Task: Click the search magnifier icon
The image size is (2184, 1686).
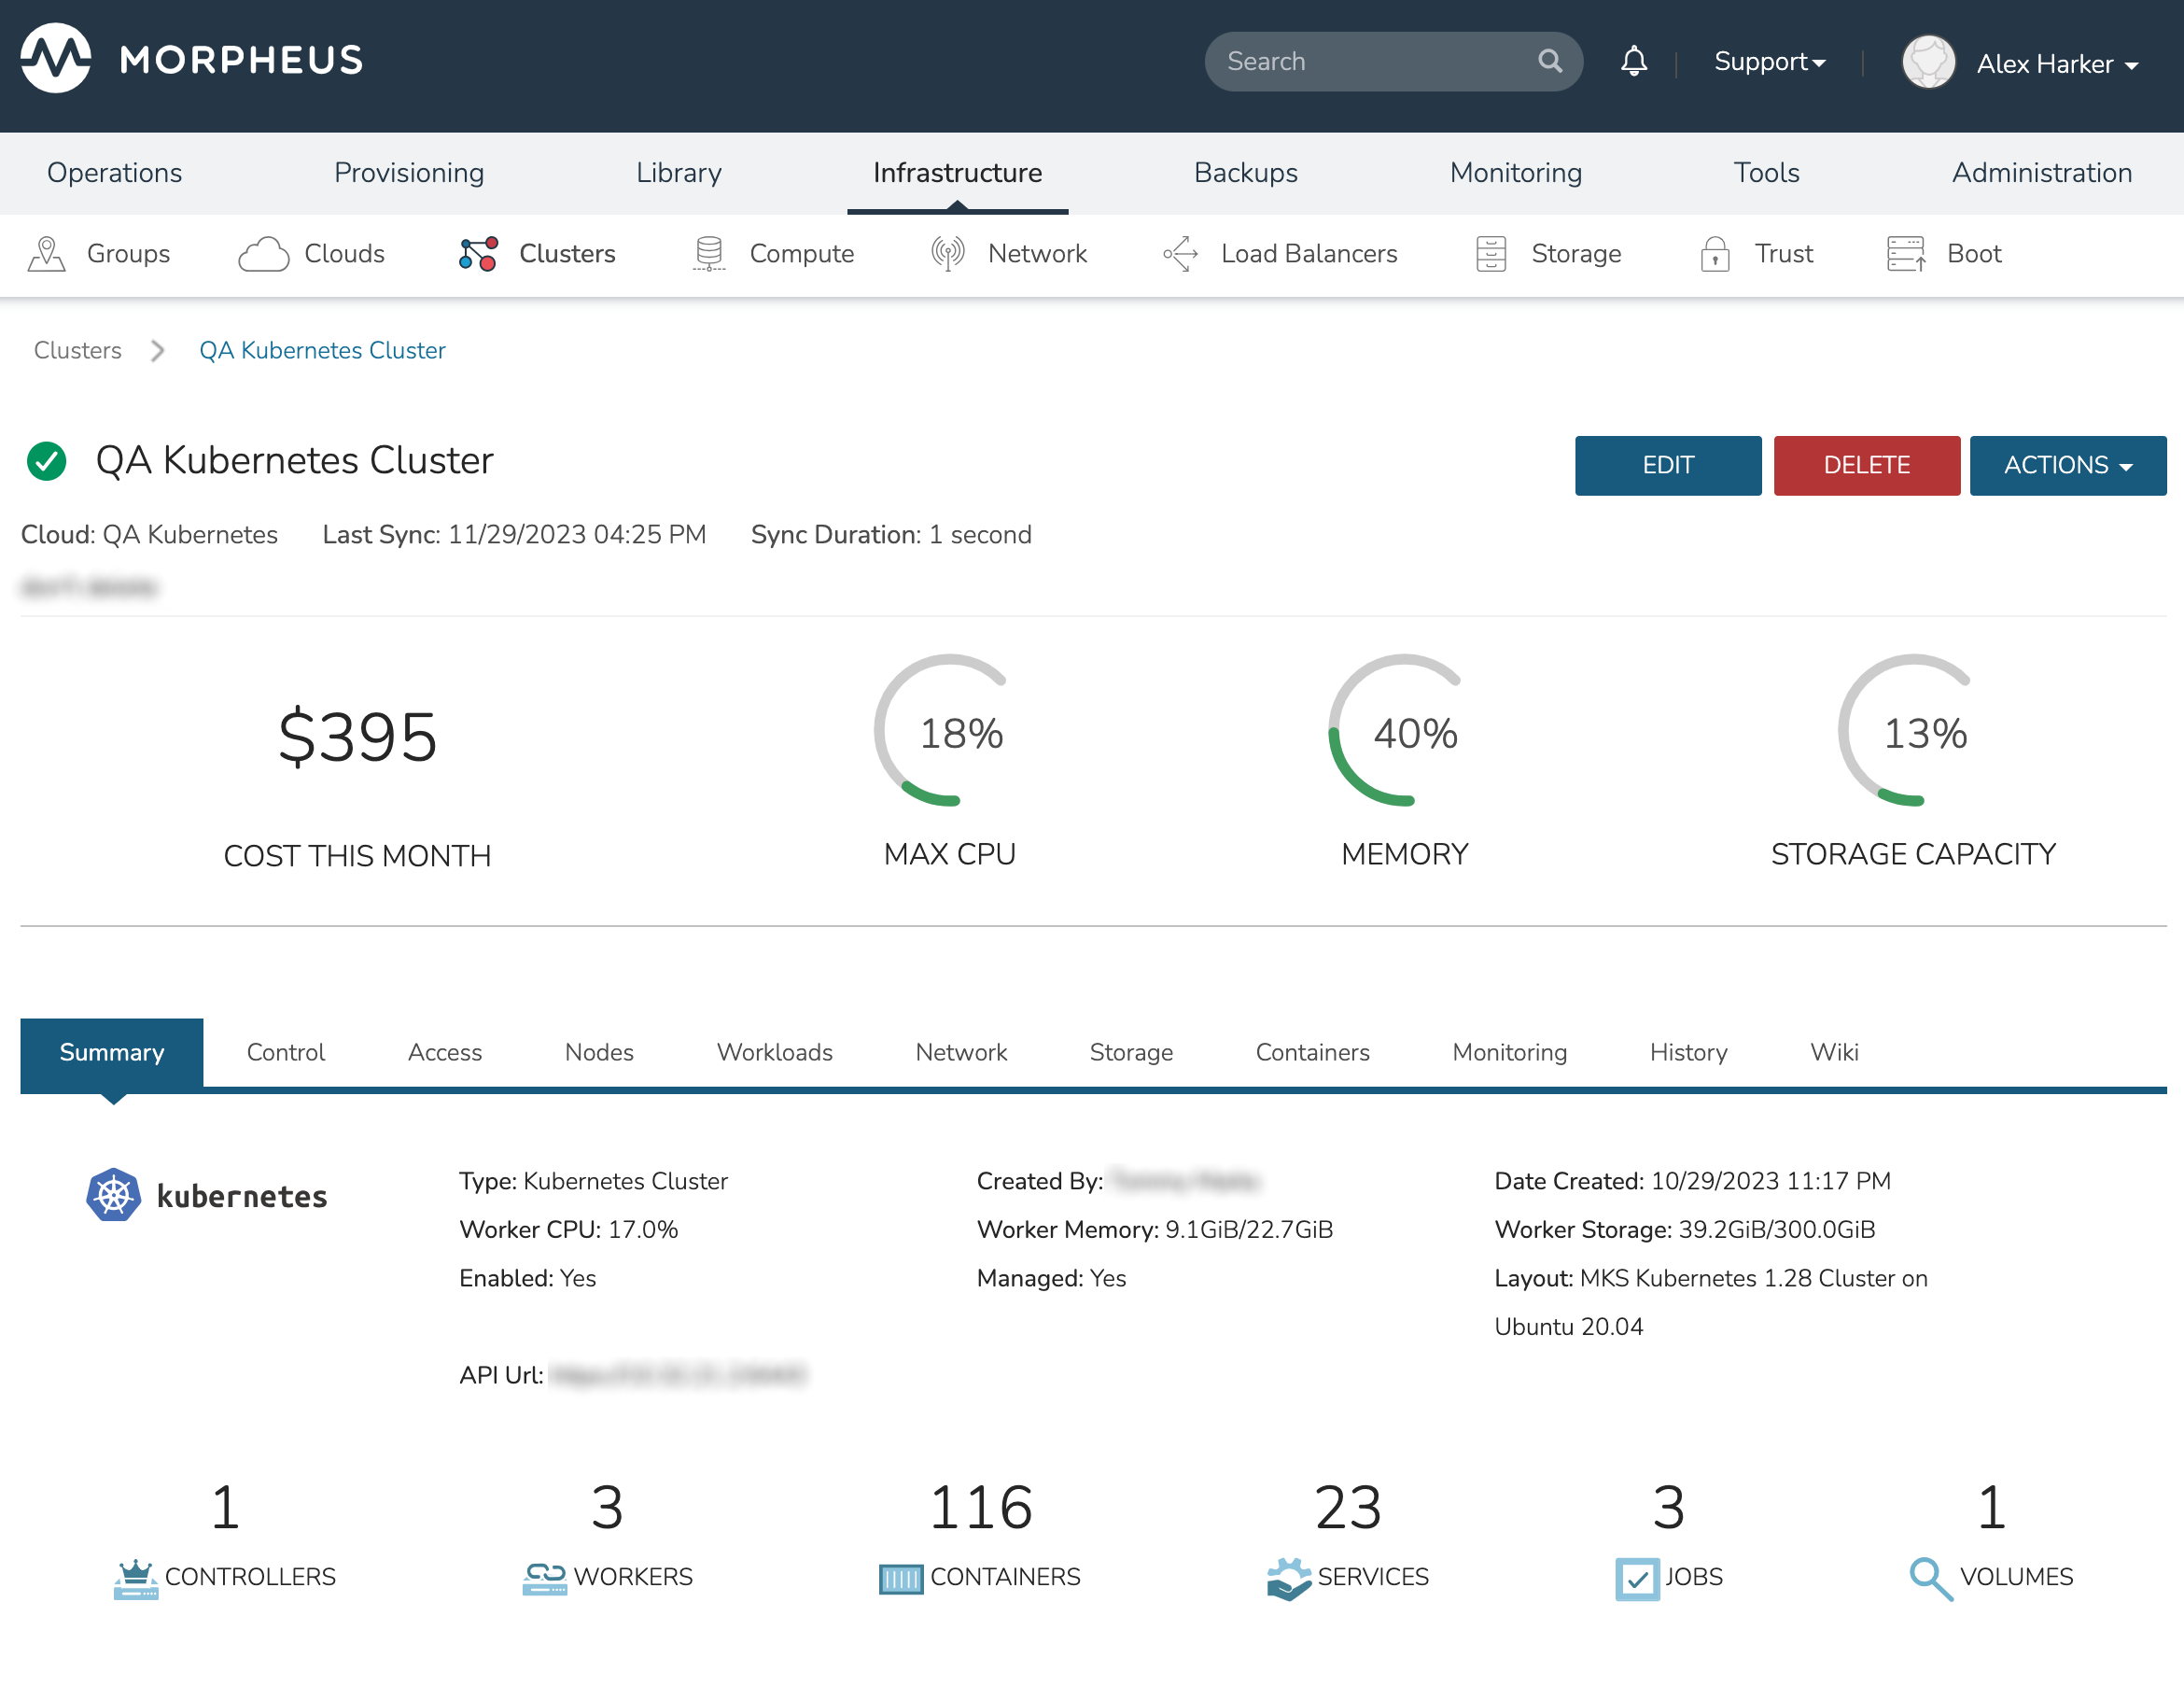Action: tap(1549, 62)
